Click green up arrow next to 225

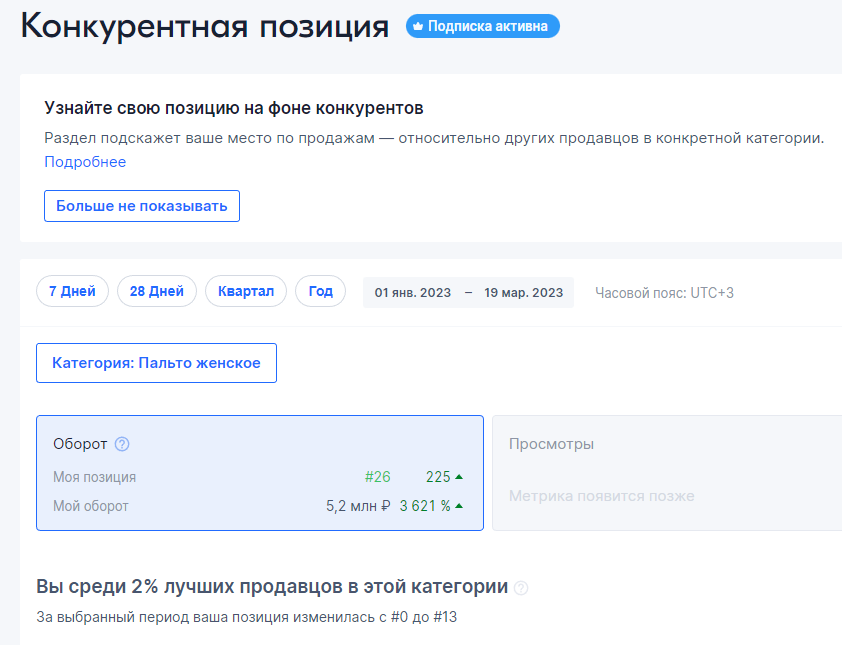[x=458, y=476]
